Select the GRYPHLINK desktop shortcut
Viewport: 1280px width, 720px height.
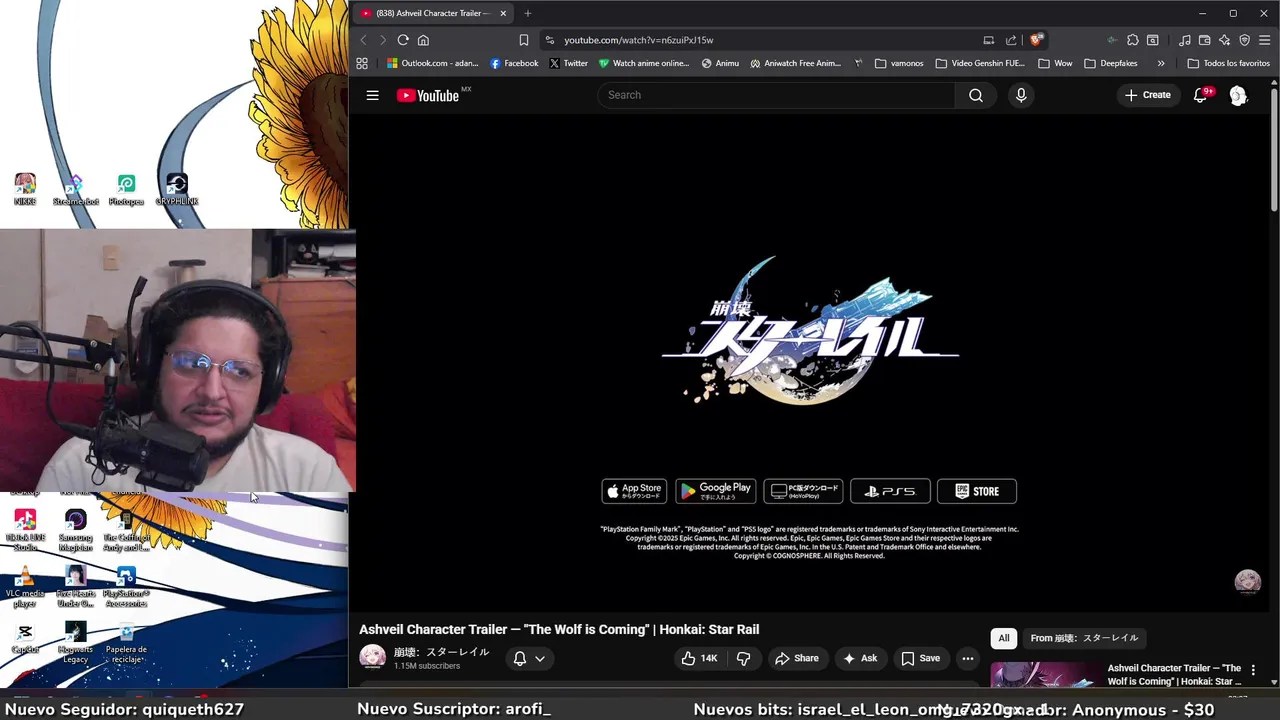[177, 189]
